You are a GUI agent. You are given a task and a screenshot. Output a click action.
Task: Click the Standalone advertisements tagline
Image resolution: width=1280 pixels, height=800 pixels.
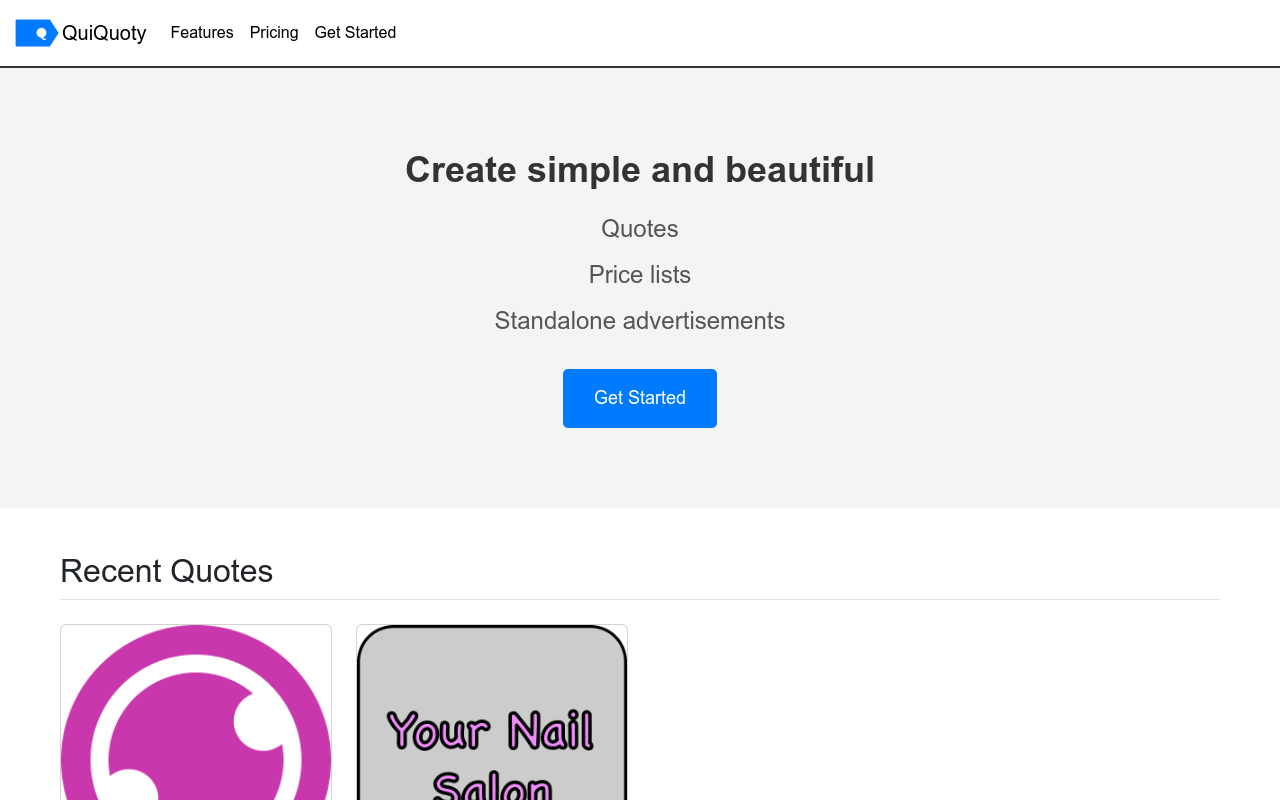click(x=640, y=321)
